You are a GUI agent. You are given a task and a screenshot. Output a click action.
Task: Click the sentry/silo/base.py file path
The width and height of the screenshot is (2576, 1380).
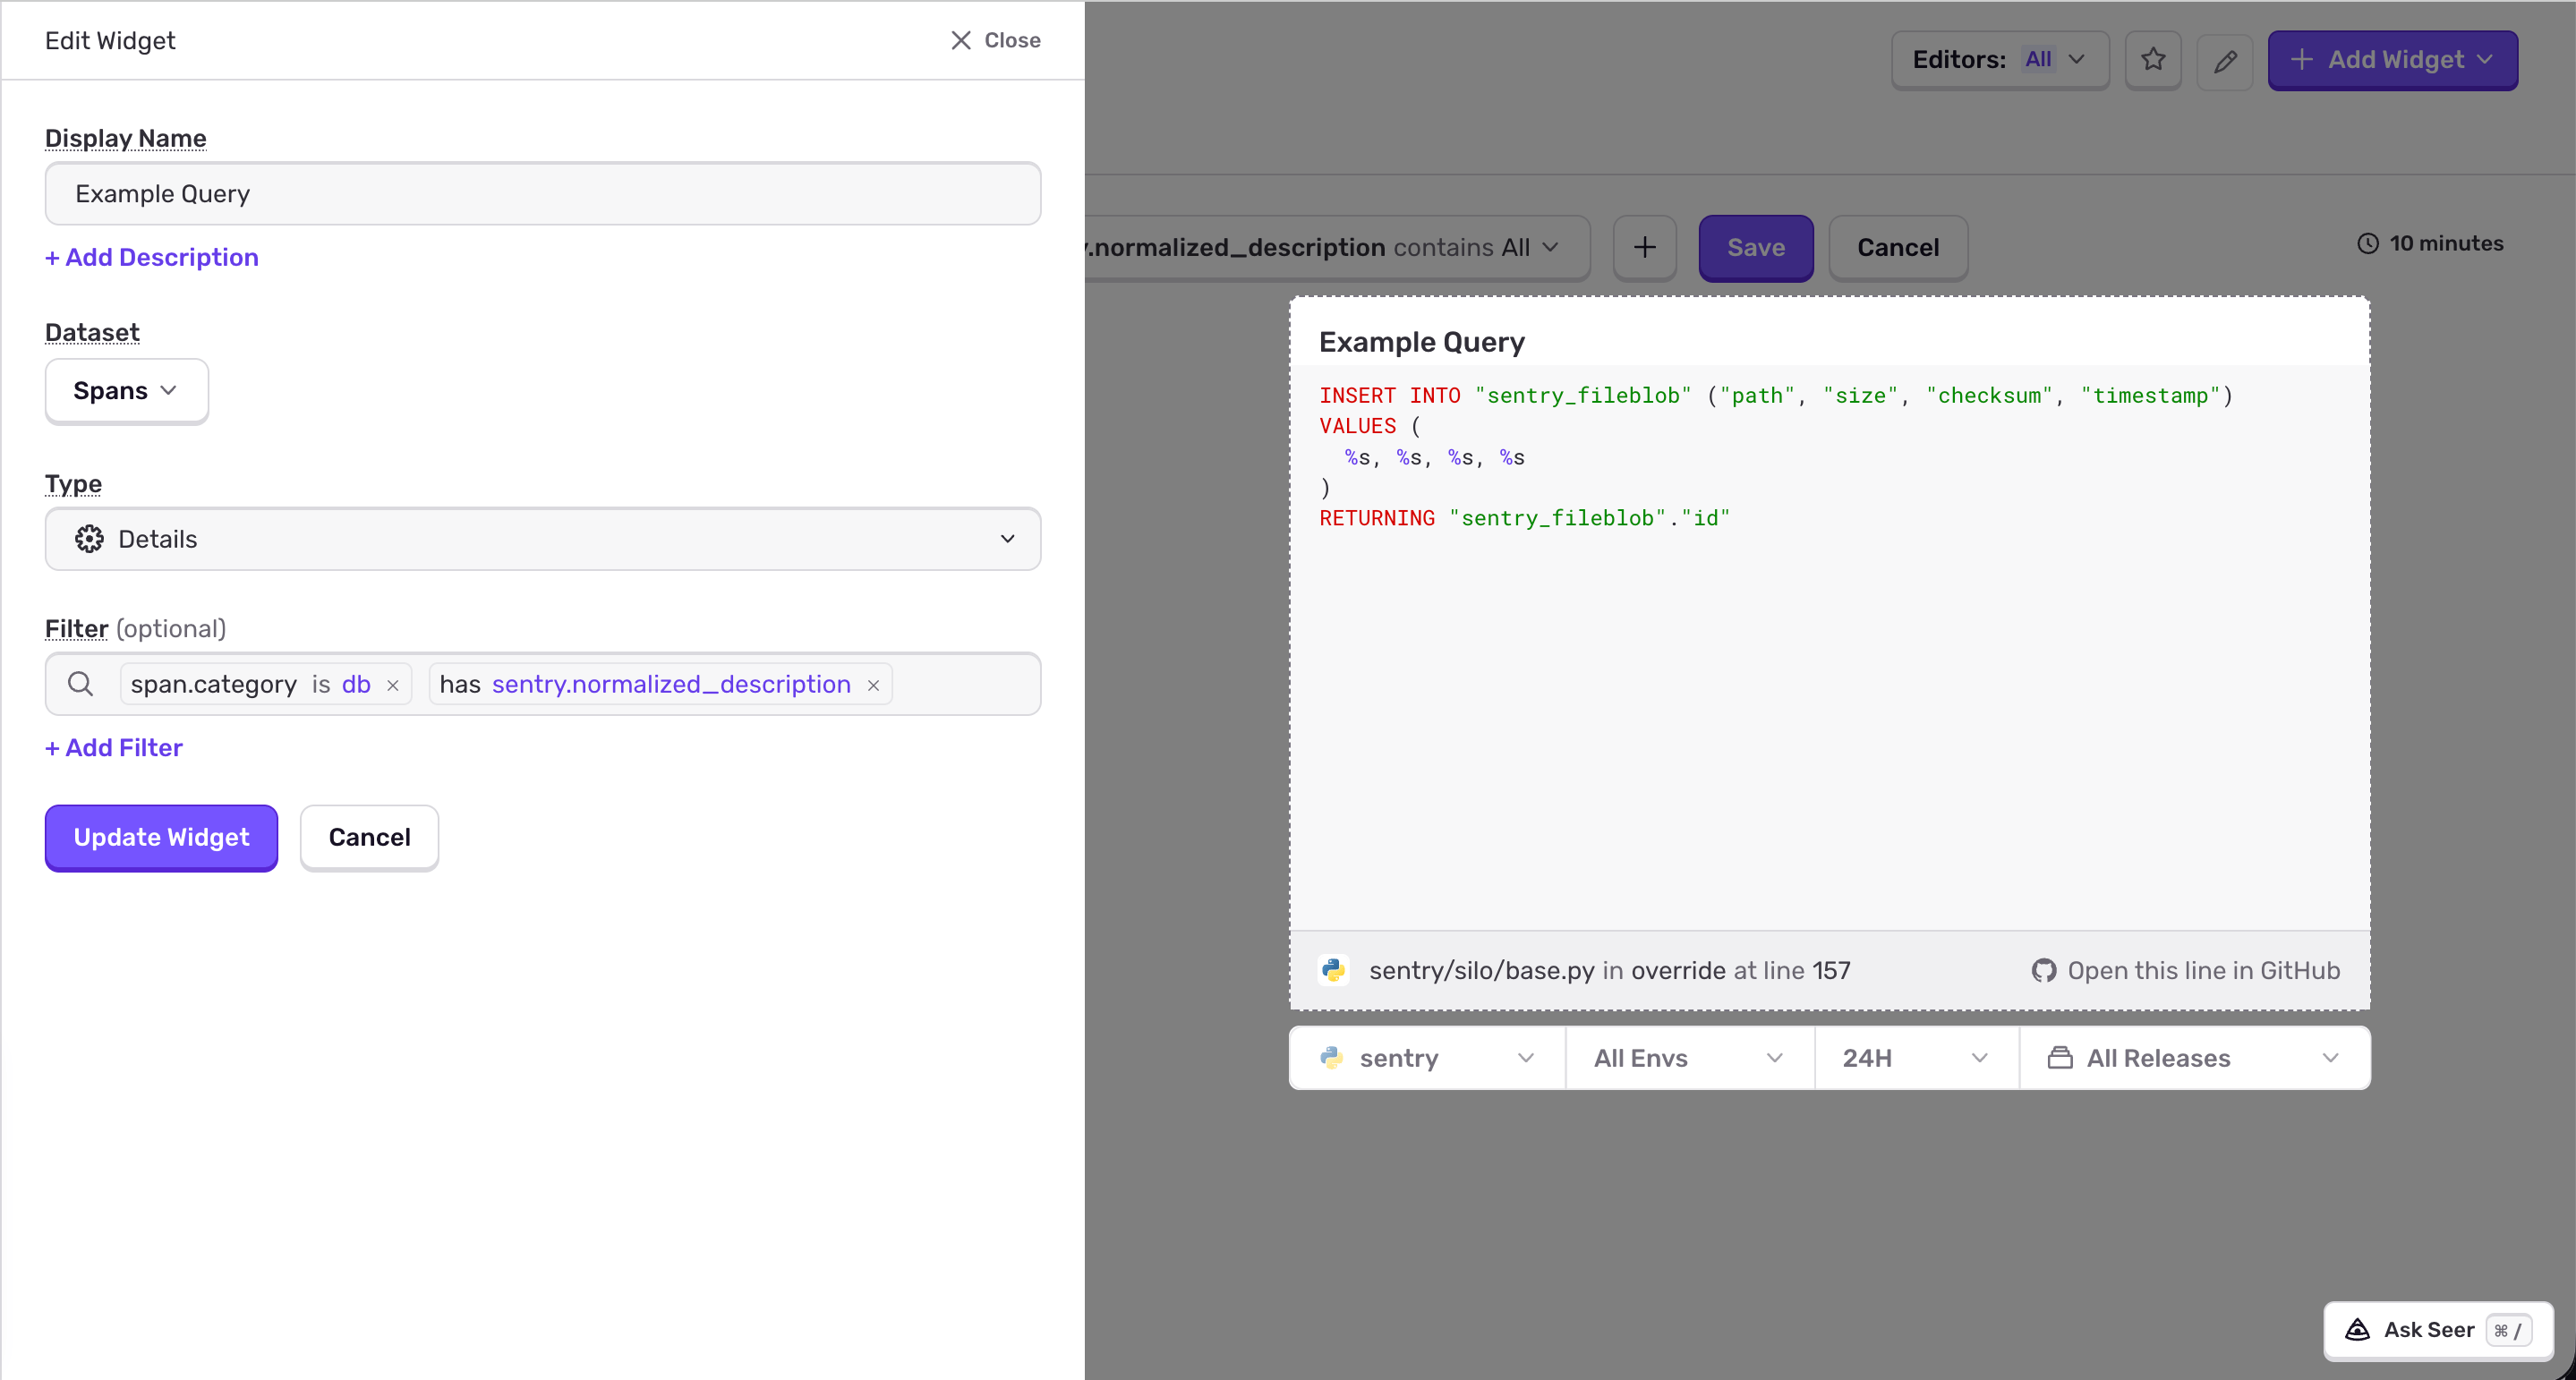pos(1481,970)
